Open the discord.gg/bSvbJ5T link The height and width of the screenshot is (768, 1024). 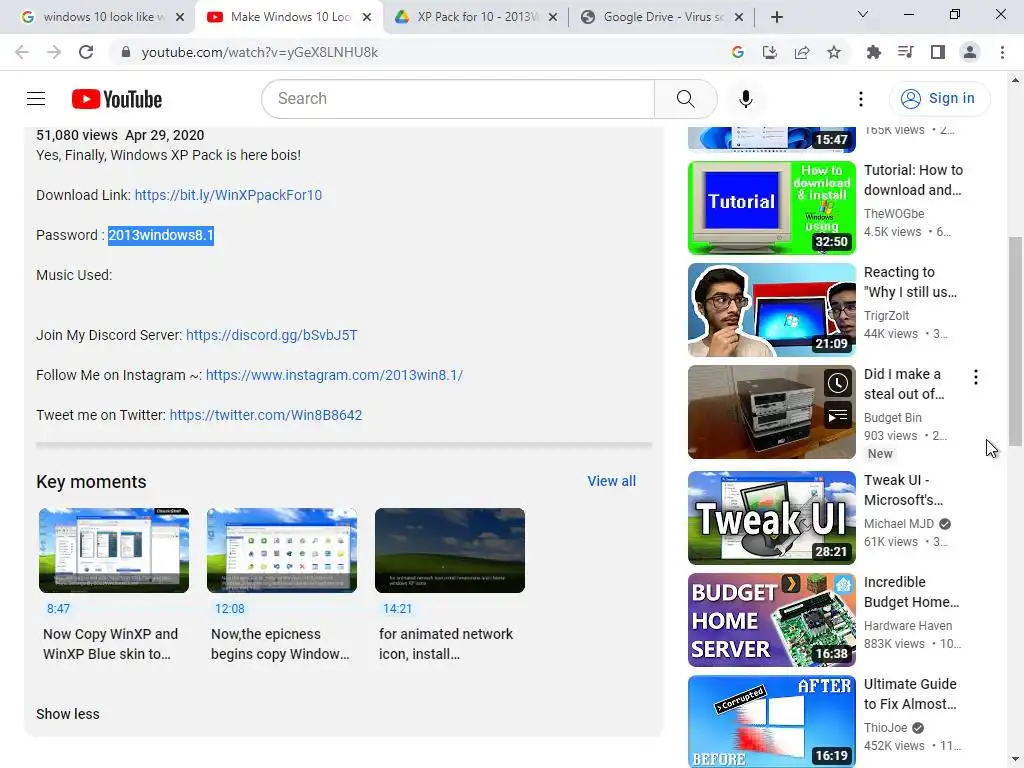272,335
